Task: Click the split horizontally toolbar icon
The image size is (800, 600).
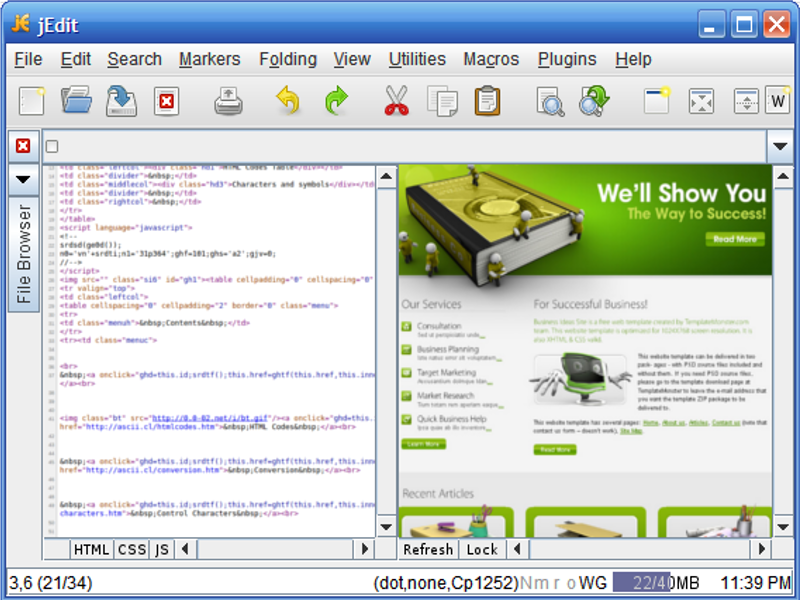Action: pos(746,101)
